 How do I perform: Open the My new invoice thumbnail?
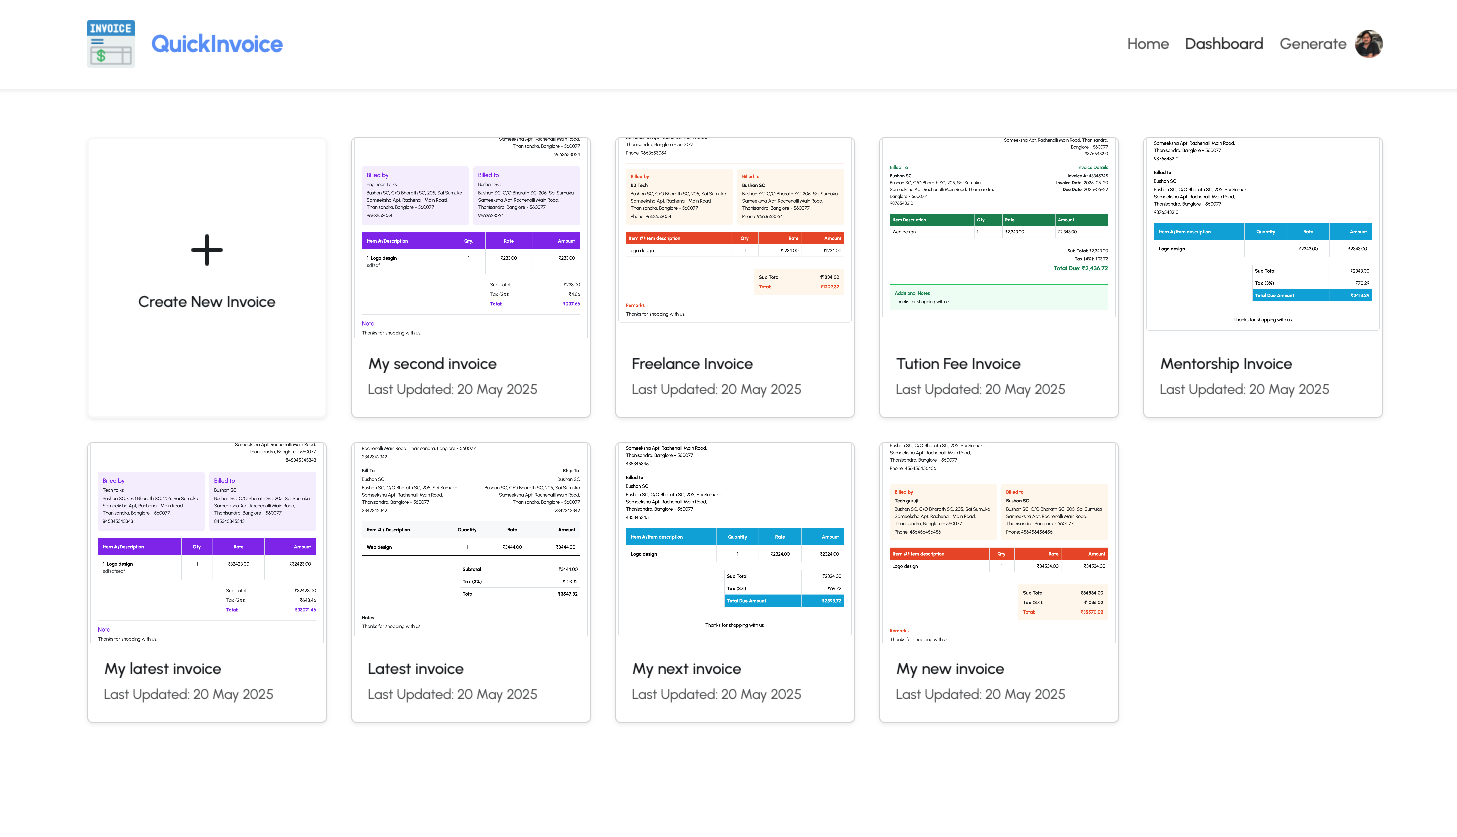999,542
